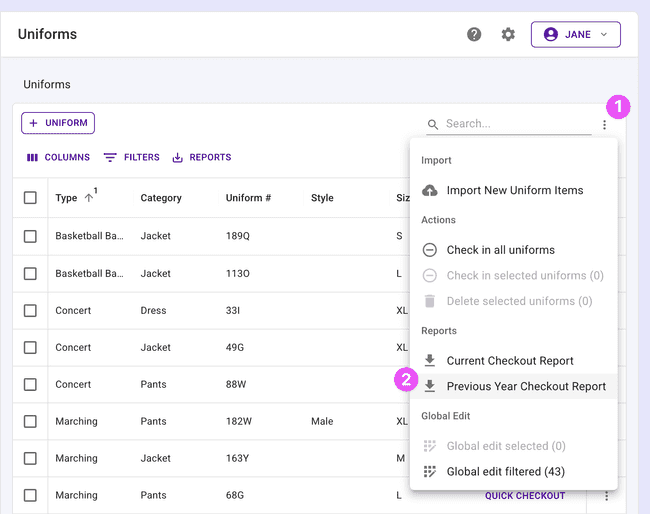The height and width of the screenshot is (514, 650).
Task: Open the Columns chooser
Action: [x=58, y=158]
